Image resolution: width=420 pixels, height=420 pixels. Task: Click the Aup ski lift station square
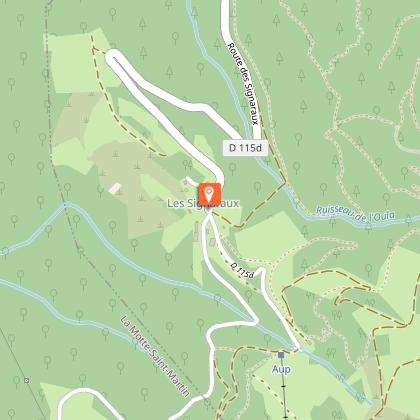pos(281,355)
